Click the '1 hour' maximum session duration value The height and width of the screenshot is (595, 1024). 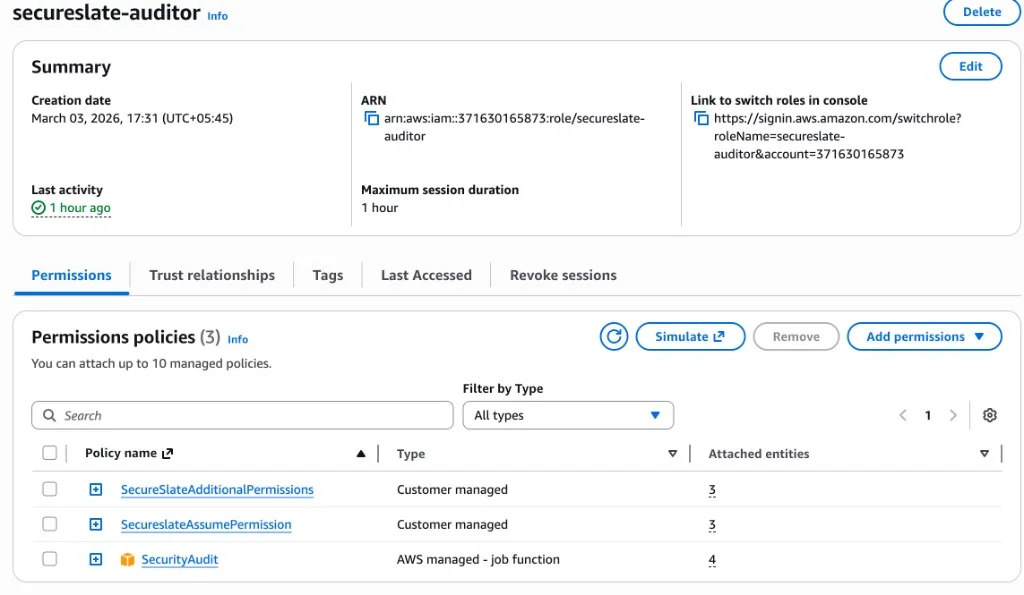379,208
